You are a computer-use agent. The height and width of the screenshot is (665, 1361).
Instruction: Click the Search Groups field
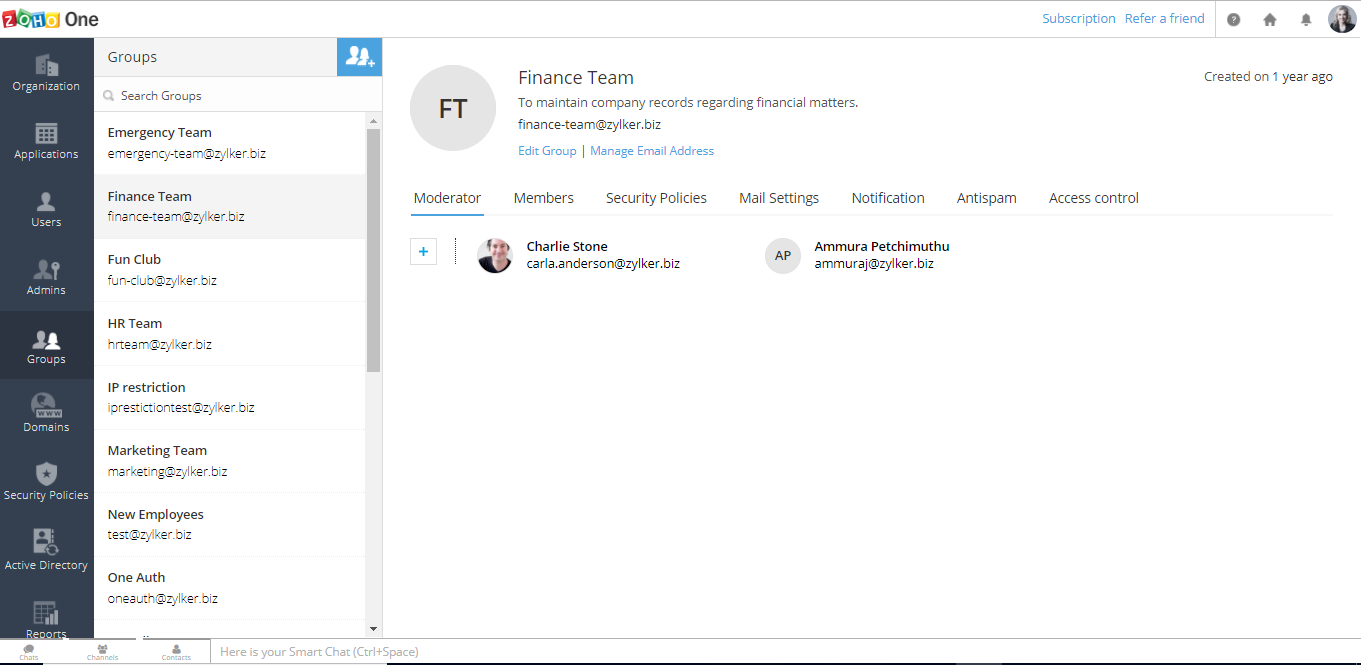[x=240, y=96]
